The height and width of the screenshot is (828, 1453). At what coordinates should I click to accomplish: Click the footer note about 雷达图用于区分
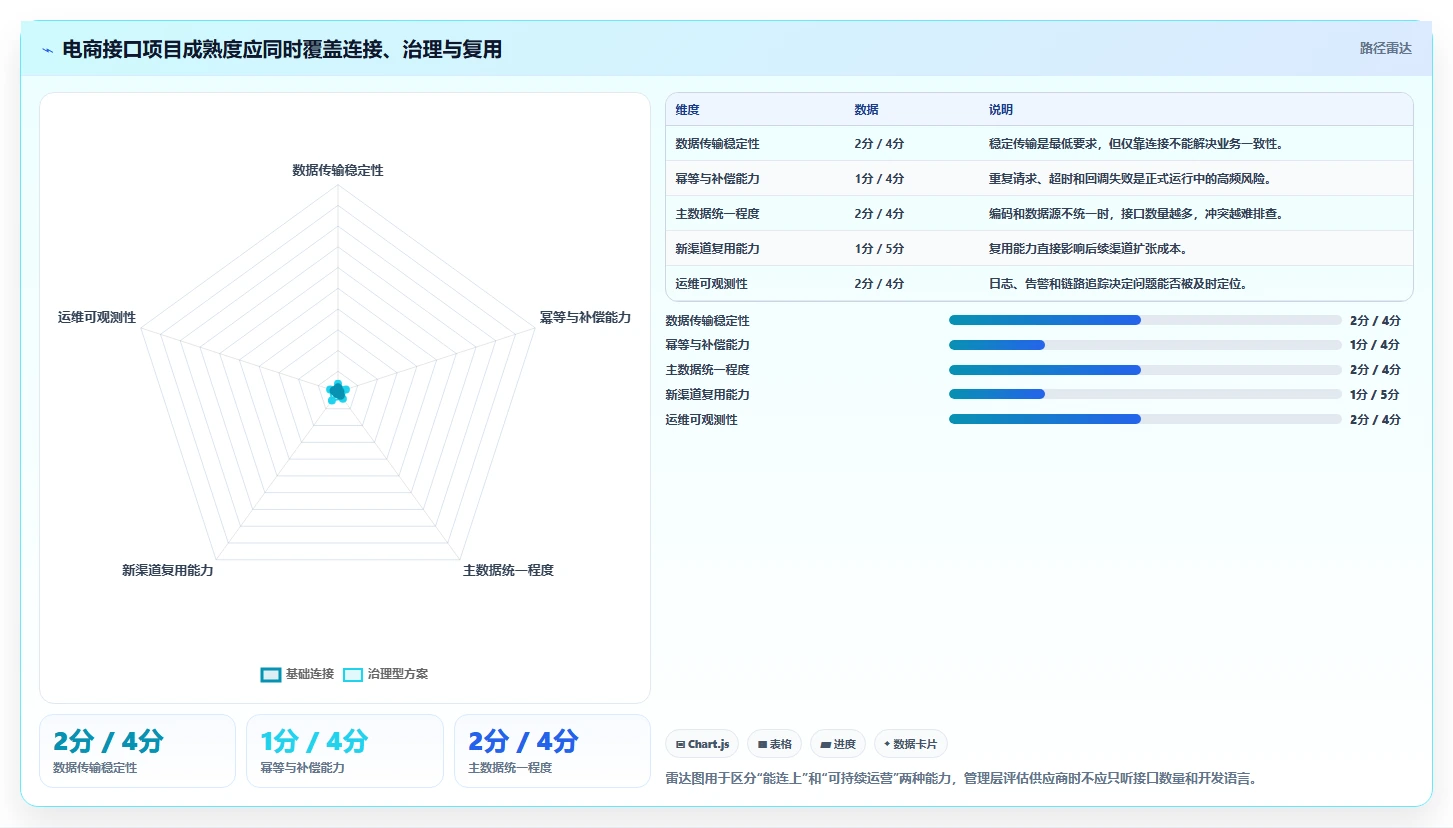tap(960, 778)
